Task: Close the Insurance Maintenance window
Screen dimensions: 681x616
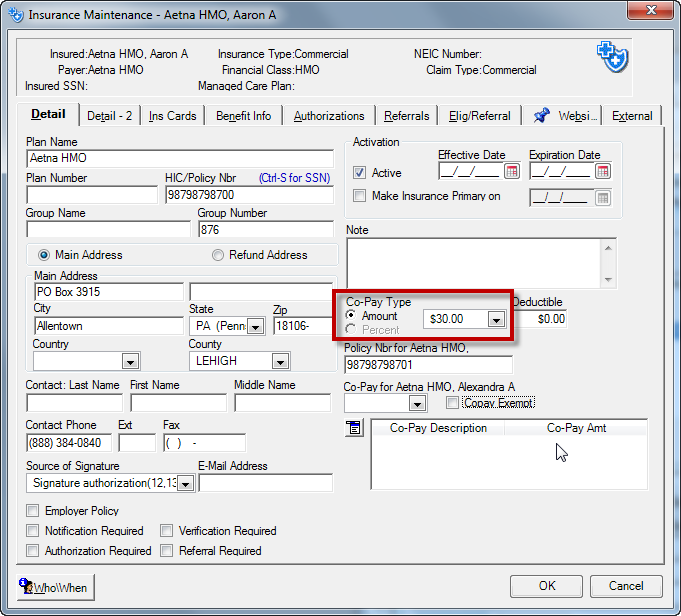Action: coord(650,10)
